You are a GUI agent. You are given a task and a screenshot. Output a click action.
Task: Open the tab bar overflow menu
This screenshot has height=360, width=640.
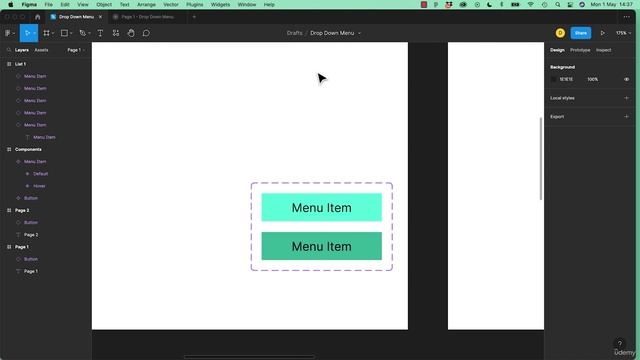click(x=627, y=17)
